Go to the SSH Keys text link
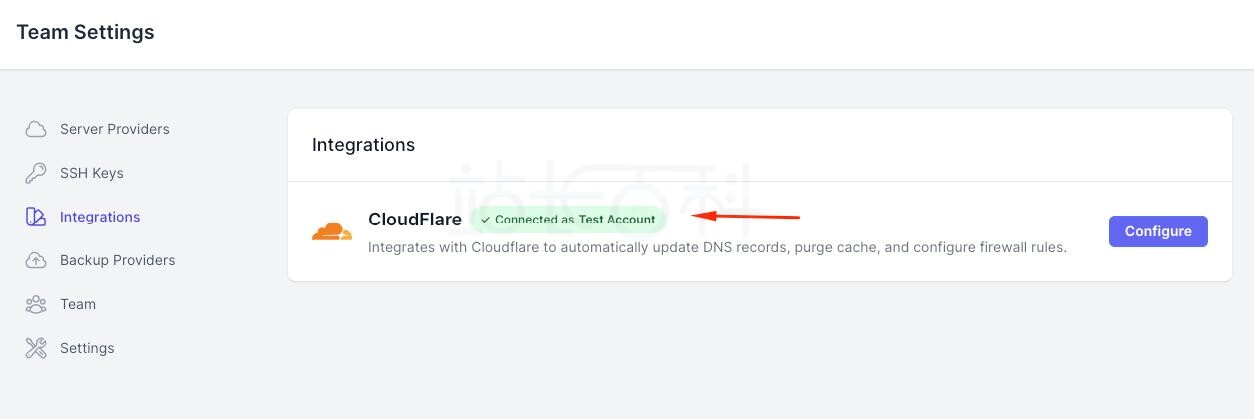This screenshot has width=1254, height=419. point(91,173)
